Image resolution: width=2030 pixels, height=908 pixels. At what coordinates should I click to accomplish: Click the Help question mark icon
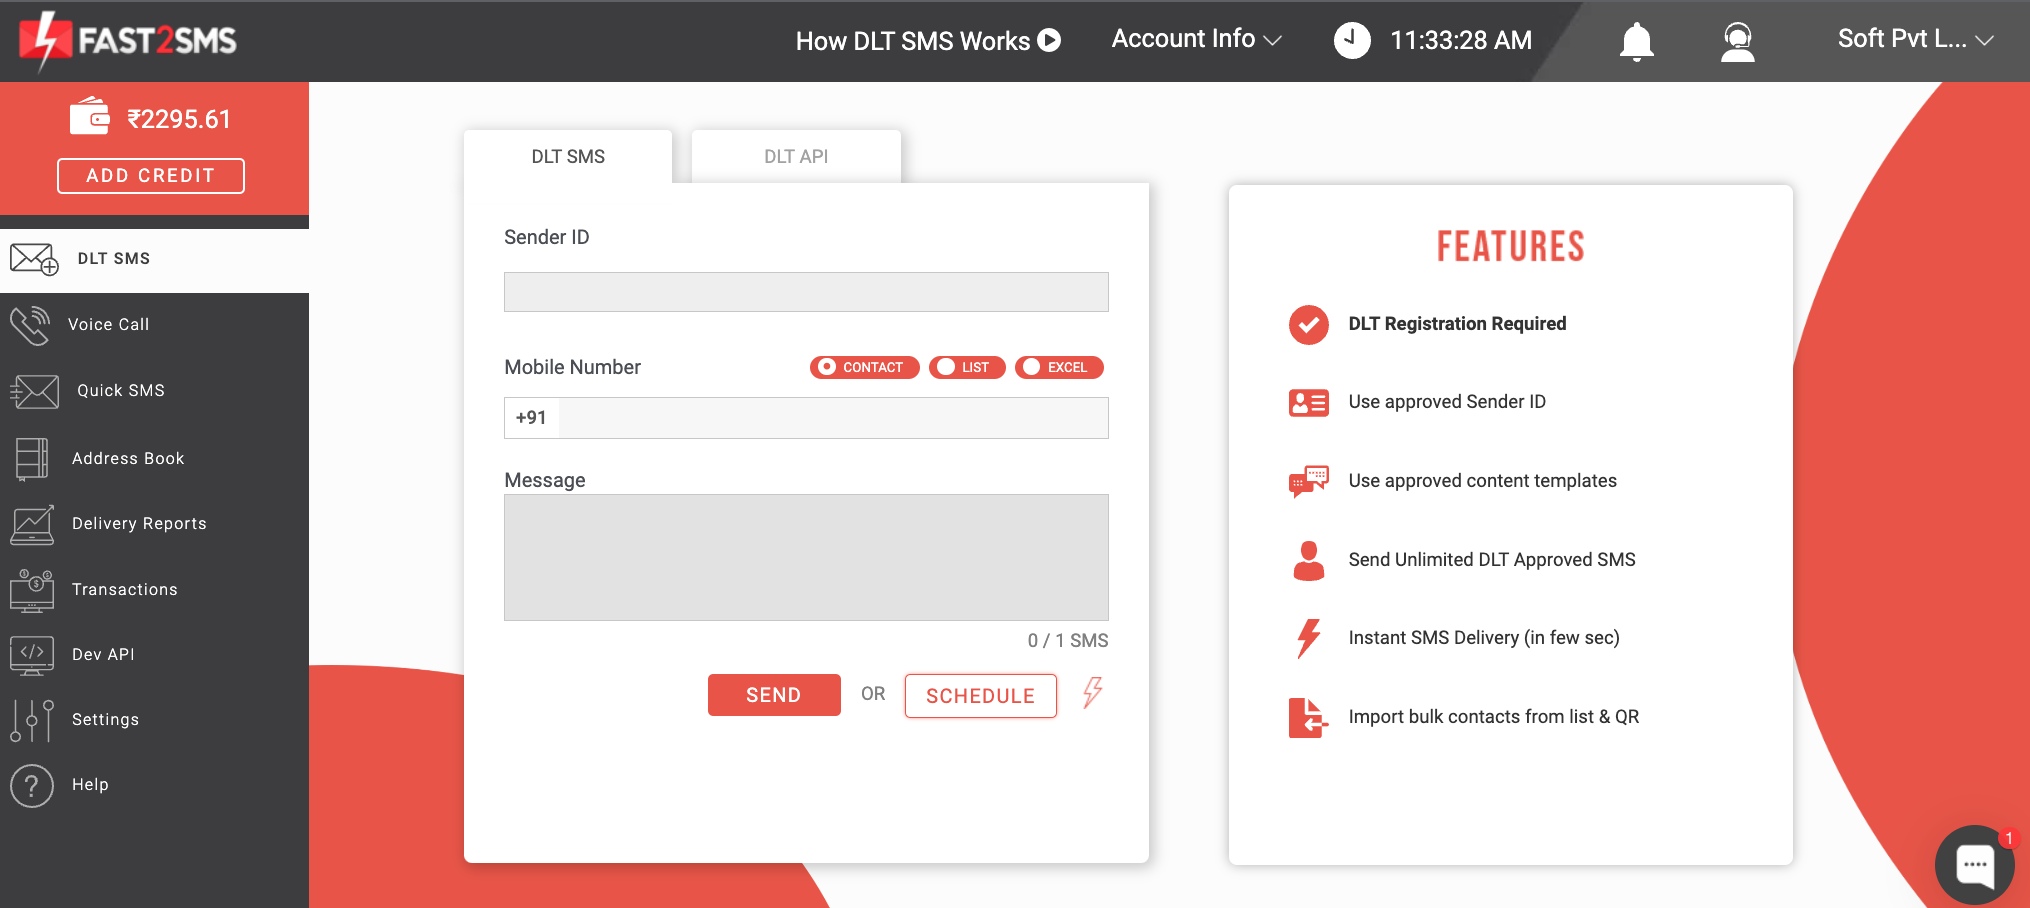tap(32, 786)
